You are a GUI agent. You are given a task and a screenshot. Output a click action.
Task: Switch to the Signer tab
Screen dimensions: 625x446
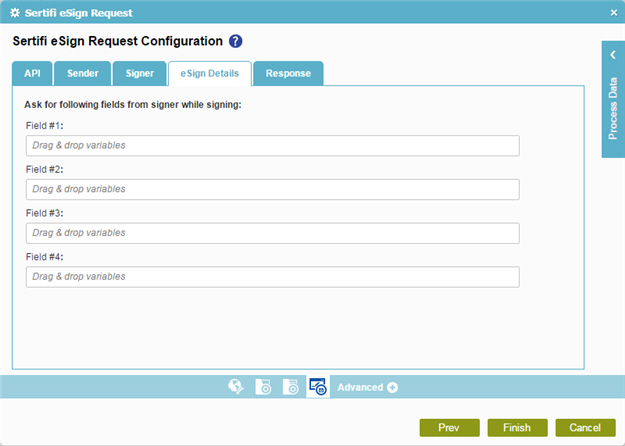(140, 73)
